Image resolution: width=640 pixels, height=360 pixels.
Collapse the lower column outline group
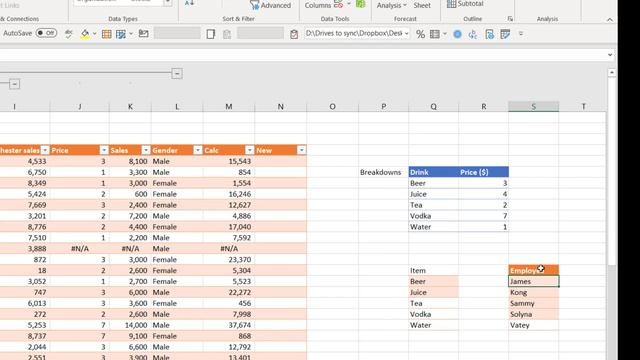tap(14, 84)
